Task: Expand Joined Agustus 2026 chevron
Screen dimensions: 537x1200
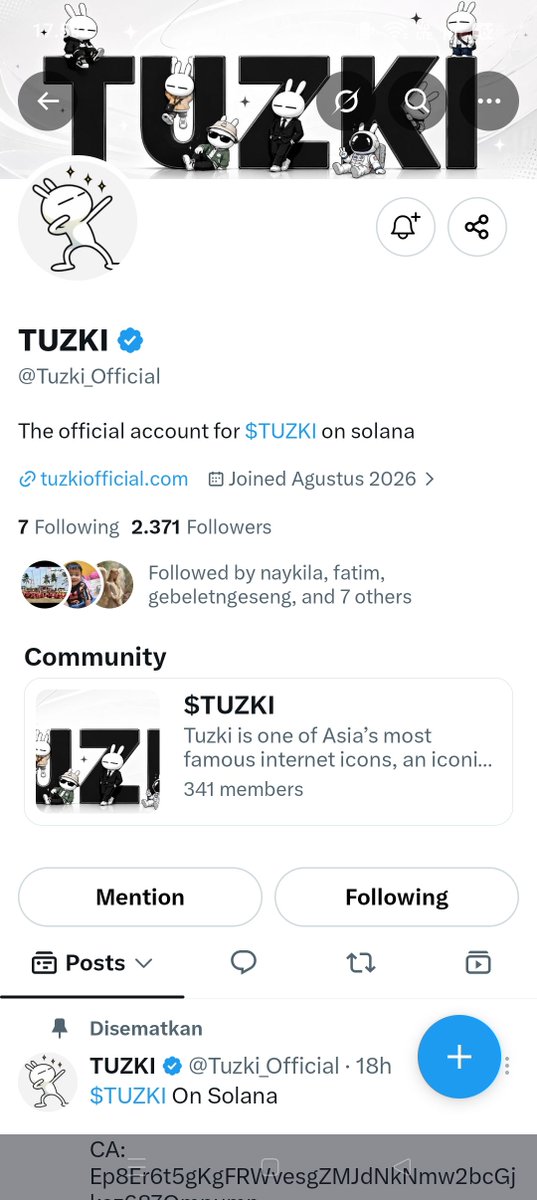Action: pyautogui.click(x=430, y=479)
